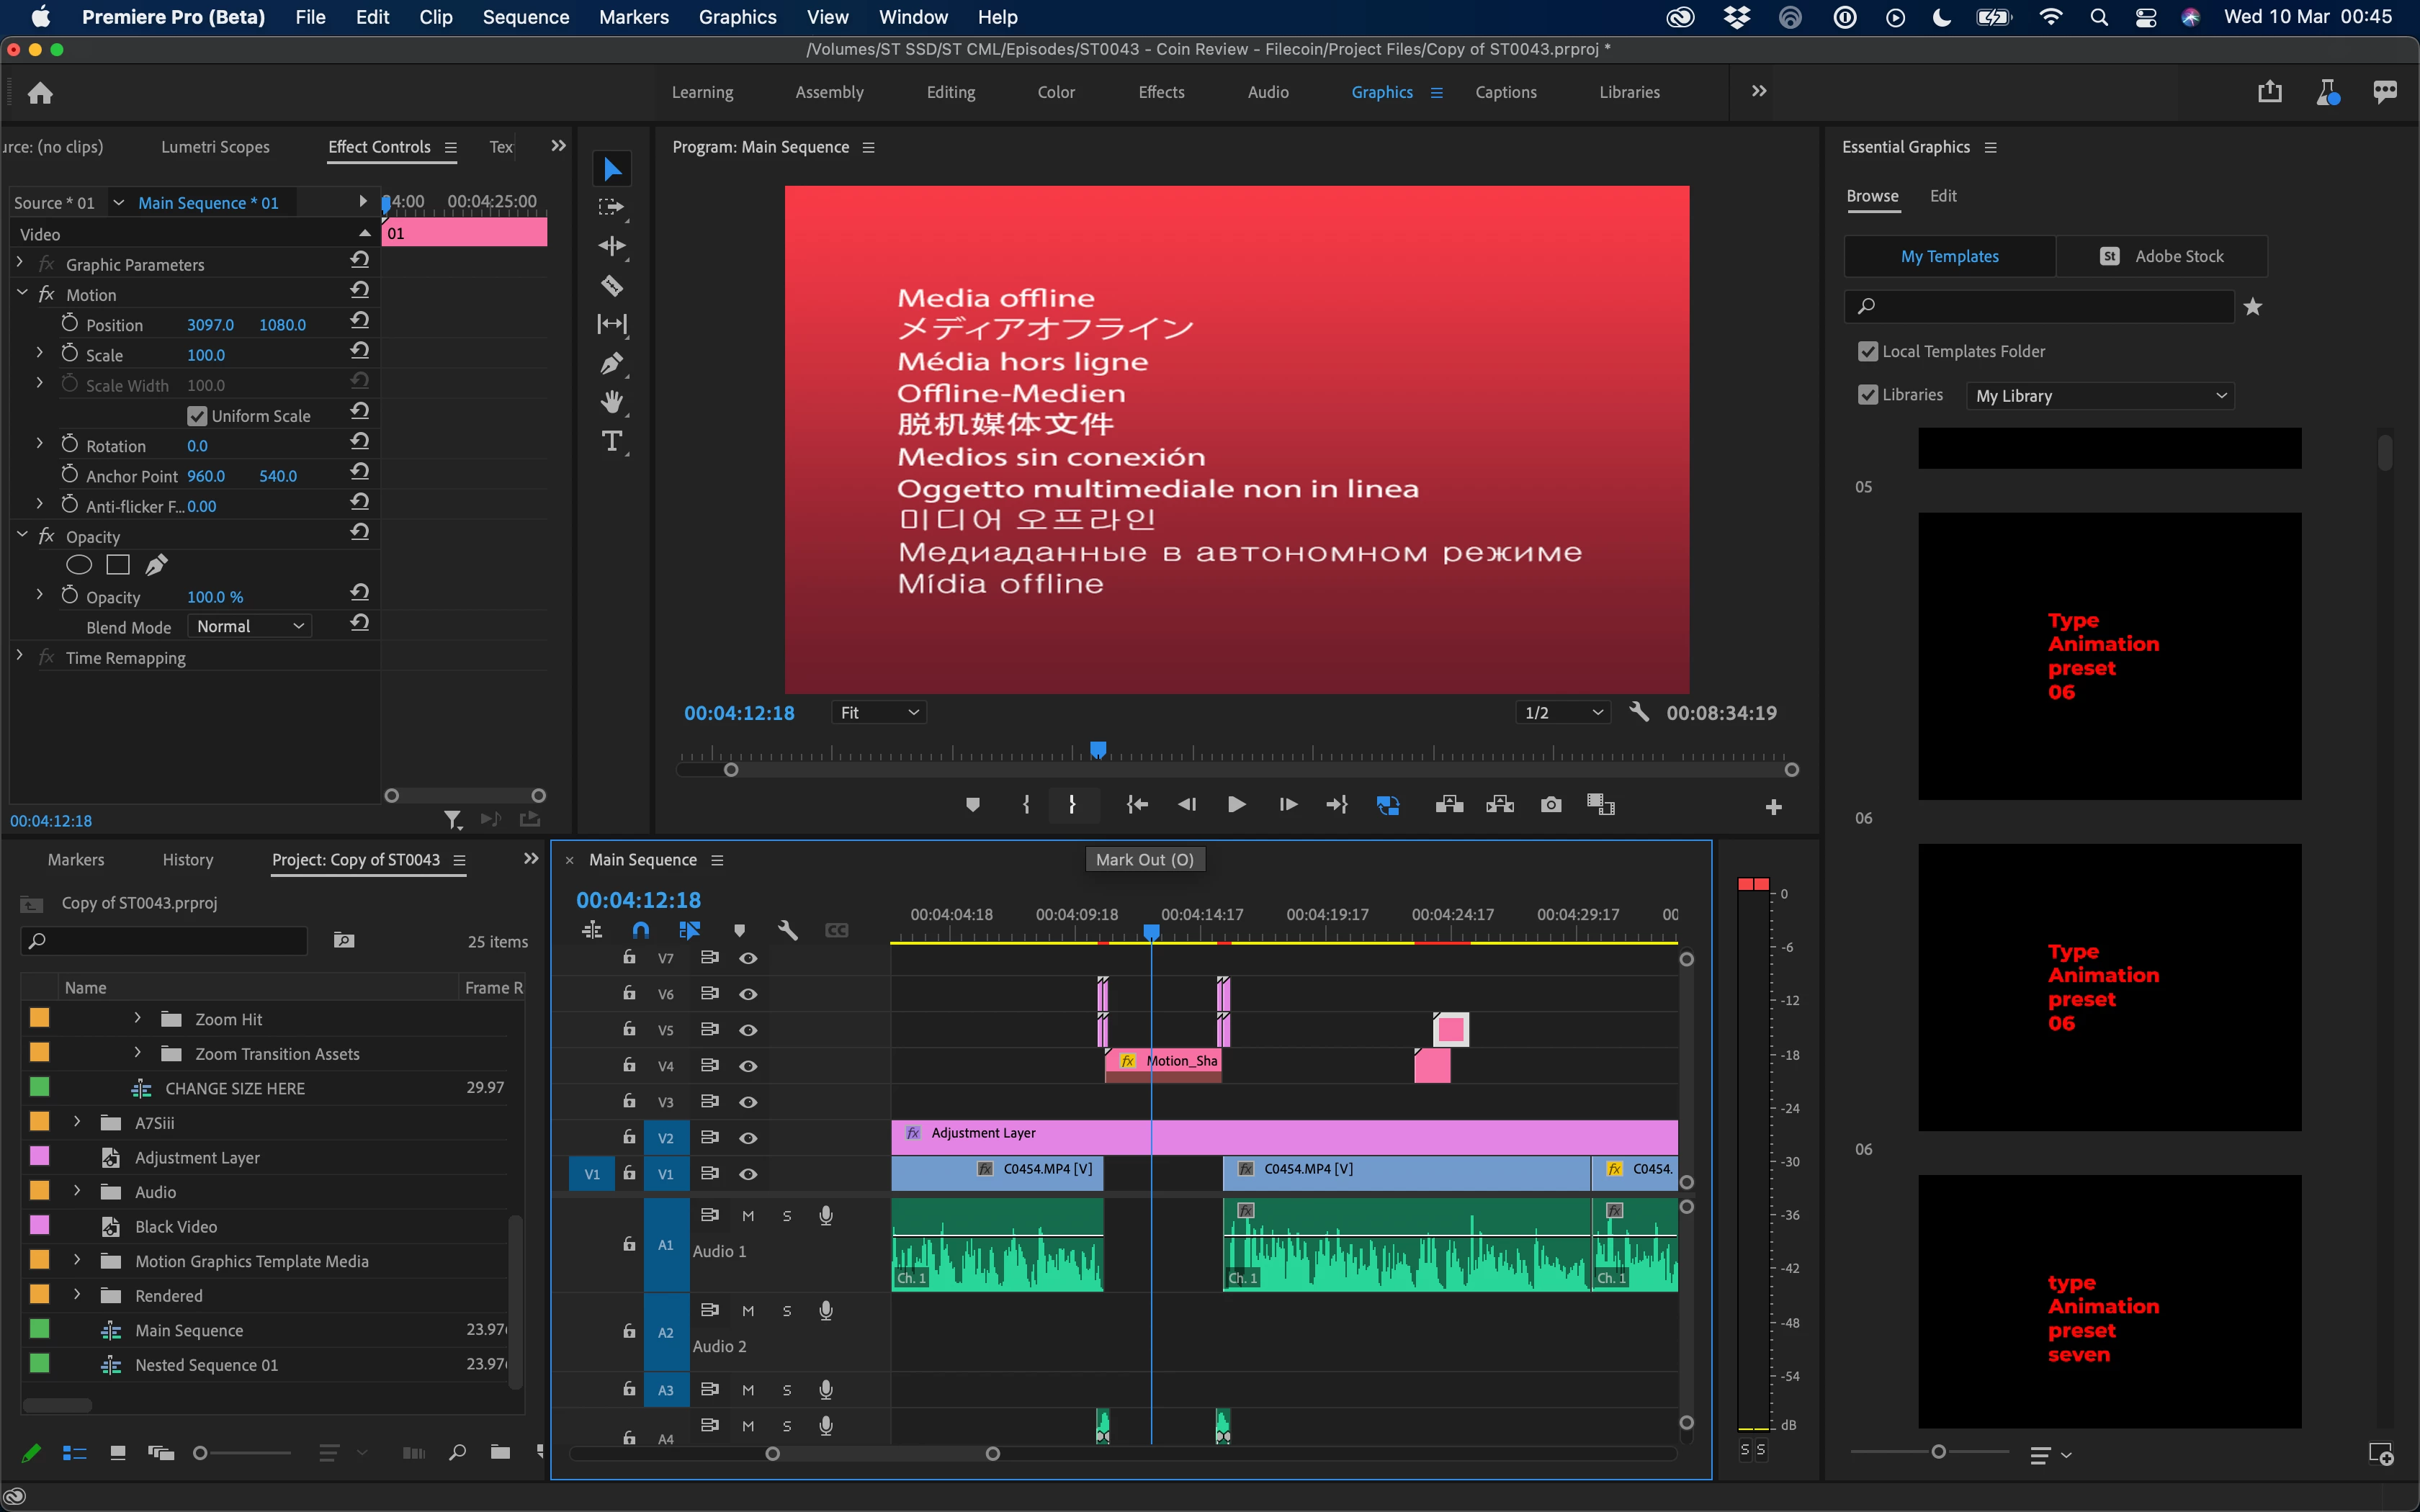This screenshot has height=1512, width=2420.
Task: Select the Type tool
Action: click(612, 441)
